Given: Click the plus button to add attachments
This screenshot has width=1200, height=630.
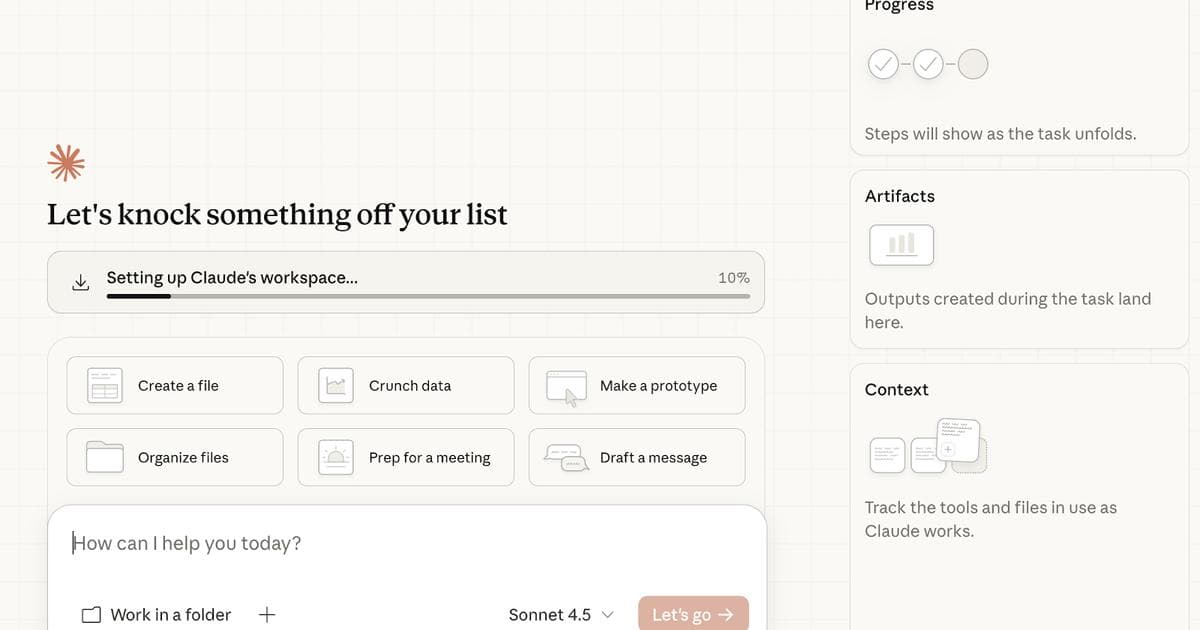Looking at the screenshot, I should 266,614.
